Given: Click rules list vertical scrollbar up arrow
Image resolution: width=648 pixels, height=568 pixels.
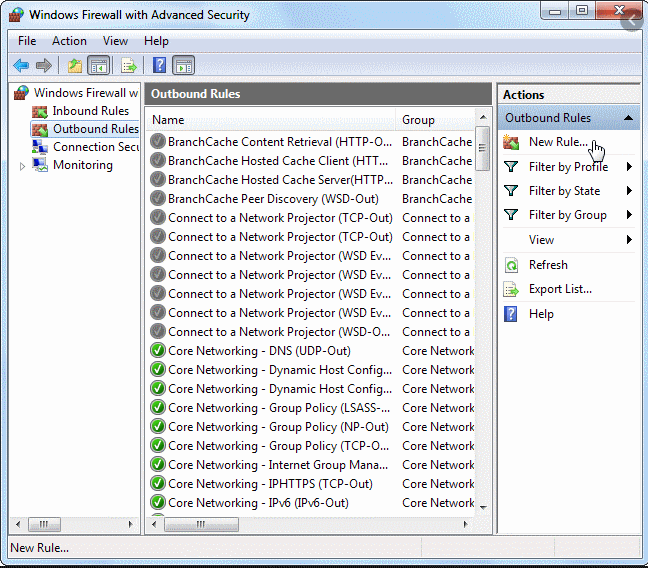Looking at the screenshot, I should coord(483,117).
